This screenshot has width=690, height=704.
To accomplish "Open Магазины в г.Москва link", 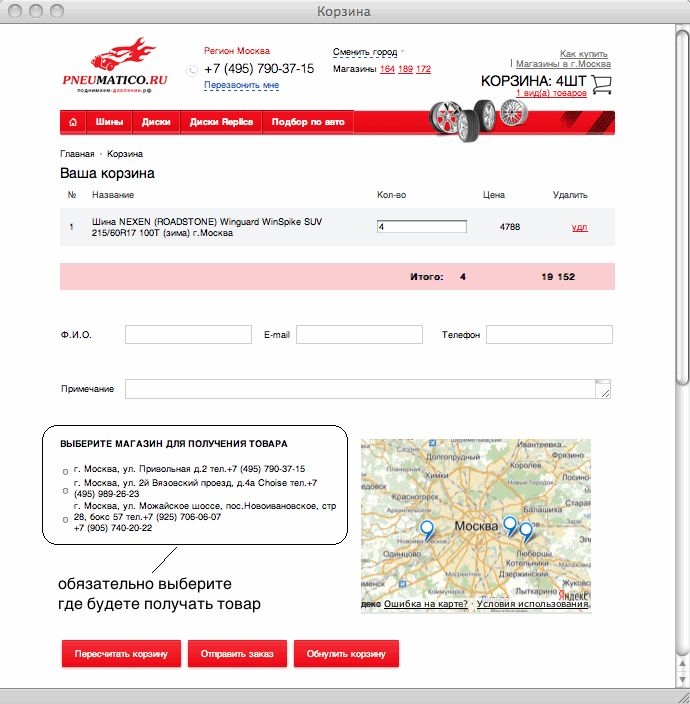I will (563, 64).
